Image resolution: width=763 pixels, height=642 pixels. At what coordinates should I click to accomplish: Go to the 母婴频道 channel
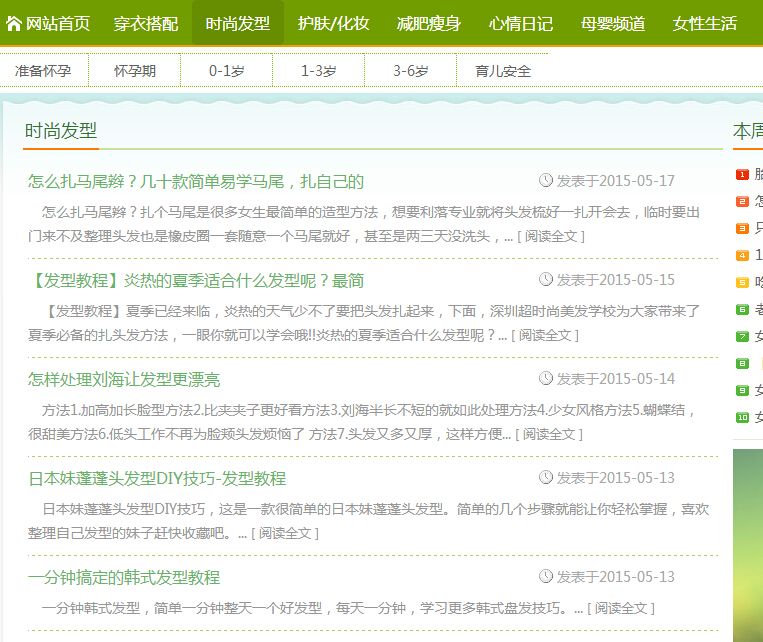tap(613, 23)
